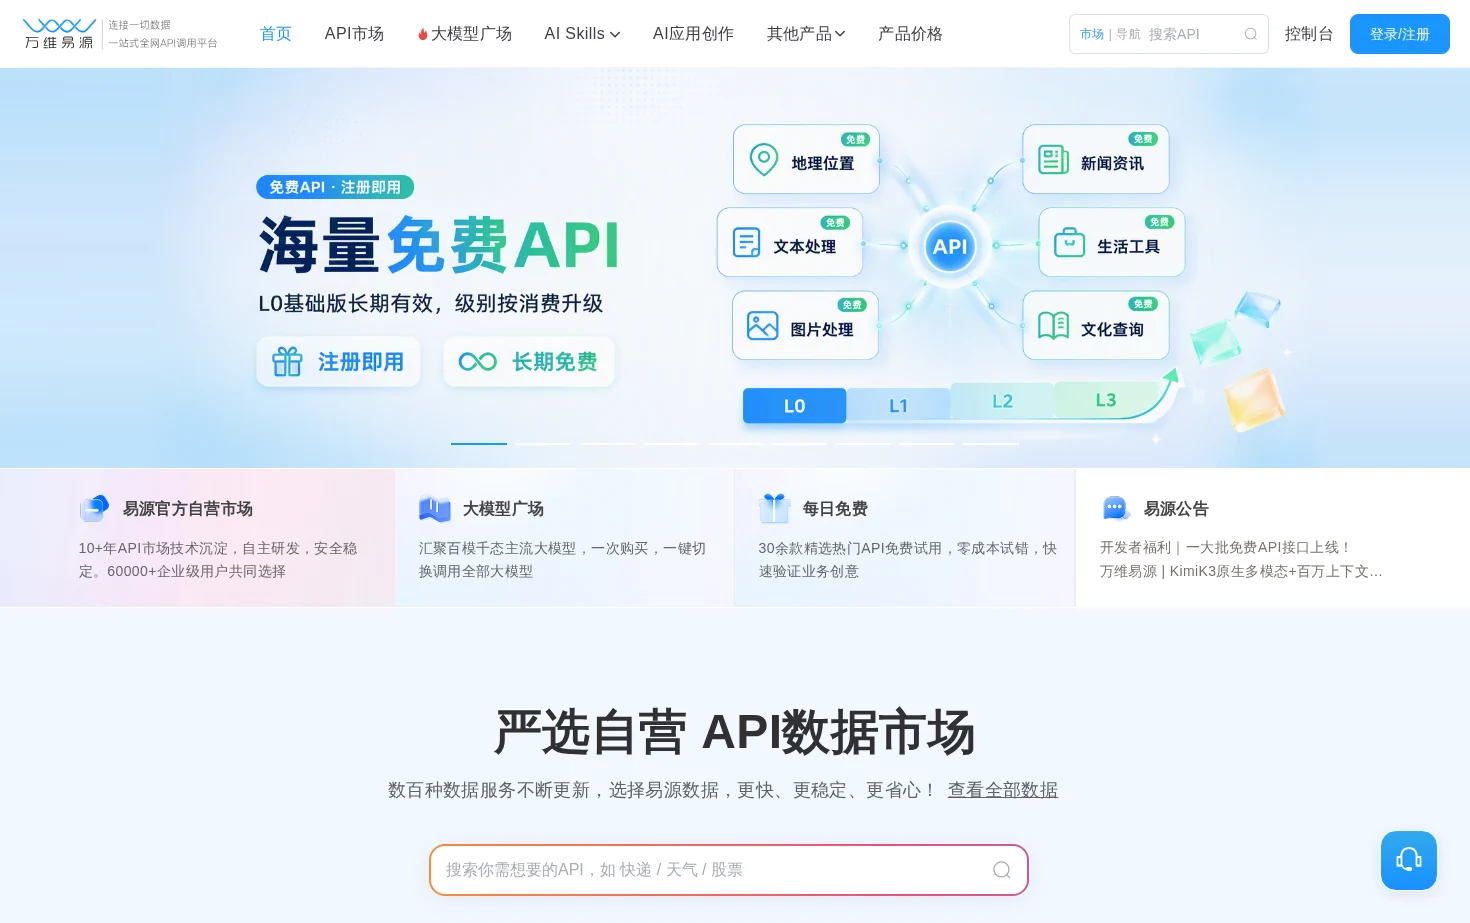Select the L0 level segment

[x=795, y=406]
